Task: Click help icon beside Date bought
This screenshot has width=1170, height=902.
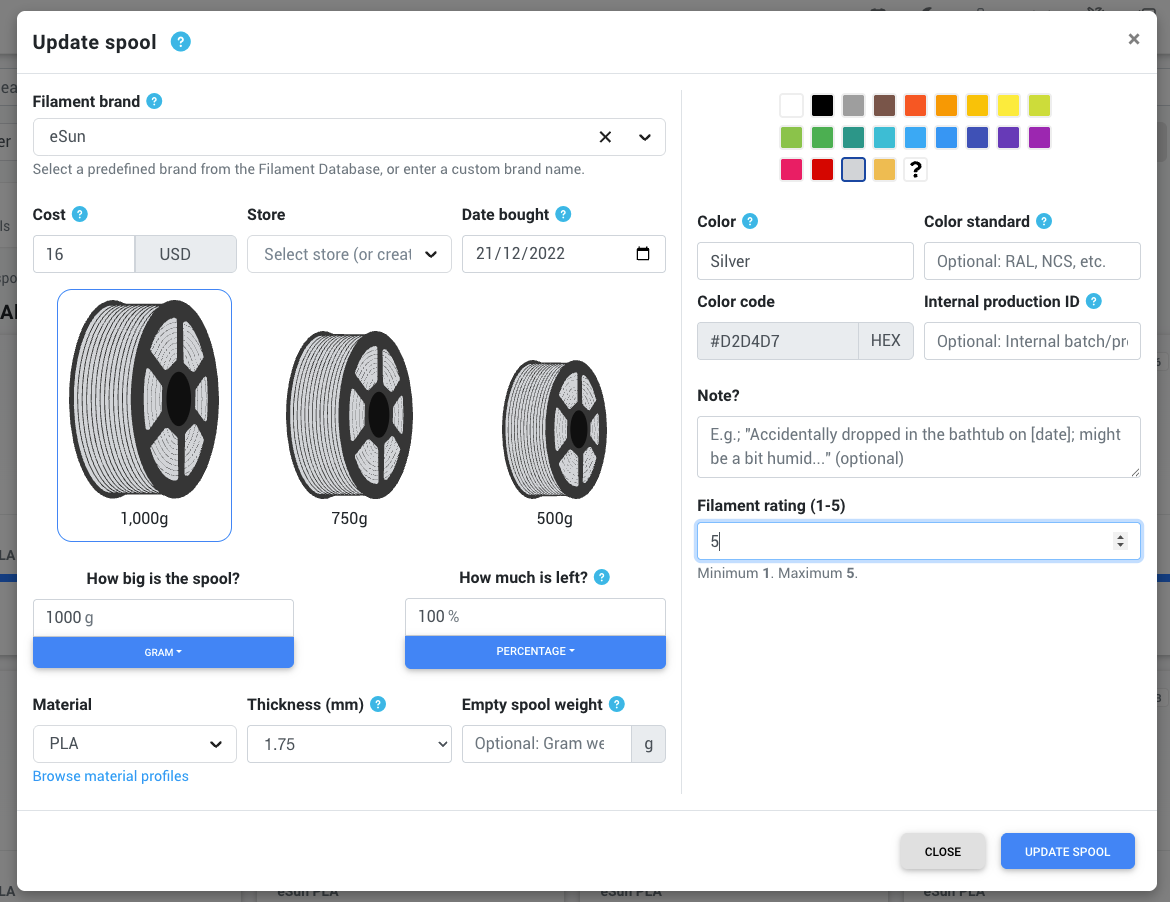Action: 563,214
